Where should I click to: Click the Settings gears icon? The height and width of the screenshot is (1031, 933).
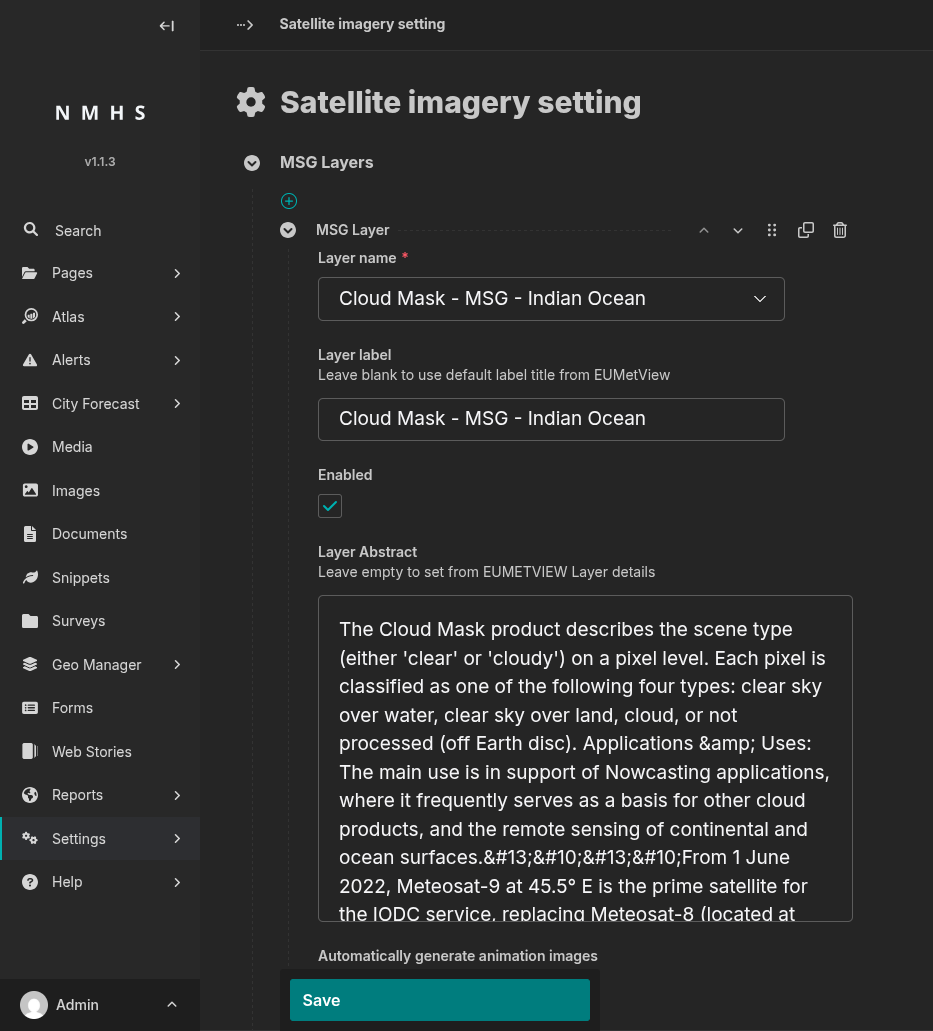point(30,838)
